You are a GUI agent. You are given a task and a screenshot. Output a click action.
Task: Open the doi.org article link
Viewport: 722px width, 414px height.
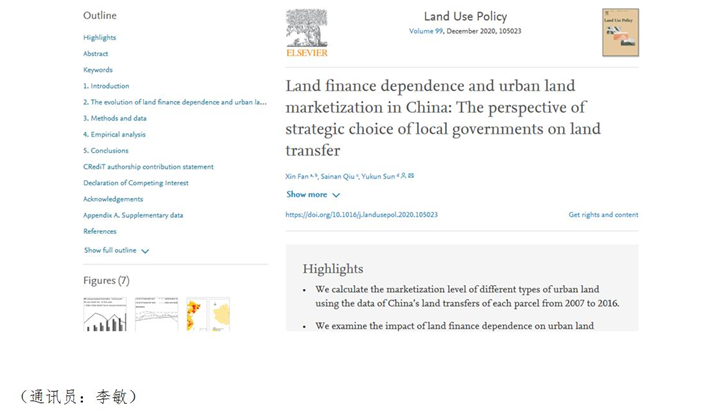pyautogui.click(x=361, y=215)
